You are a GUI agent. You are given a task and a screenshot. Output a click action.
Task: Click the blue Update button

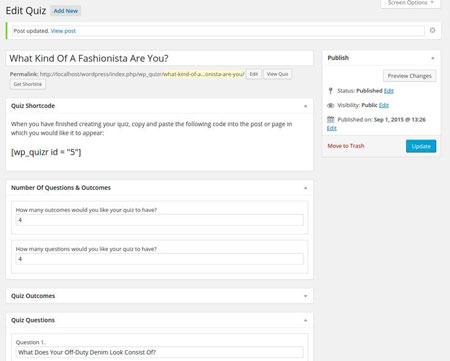[x=421, y=146]
